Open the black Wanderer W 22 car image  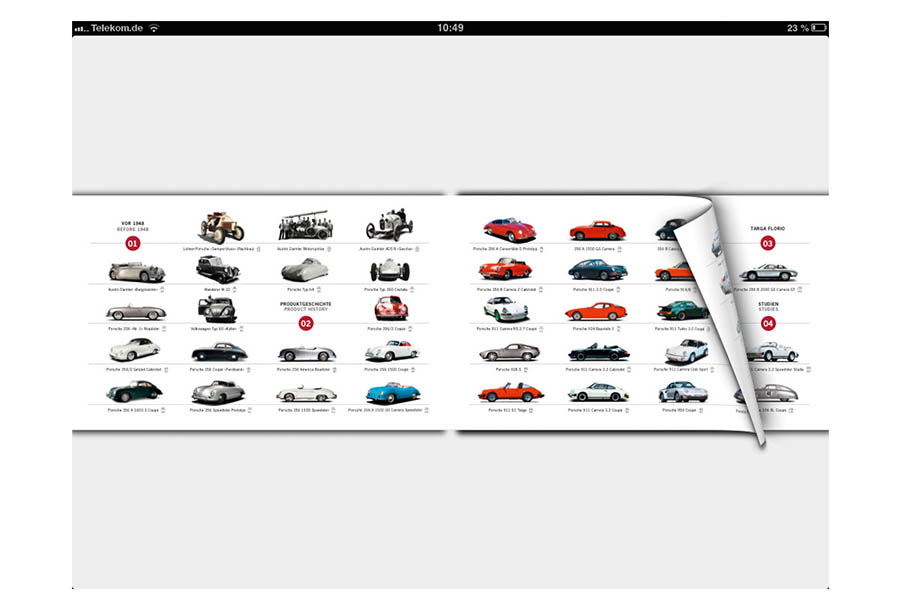click(218, 269)
